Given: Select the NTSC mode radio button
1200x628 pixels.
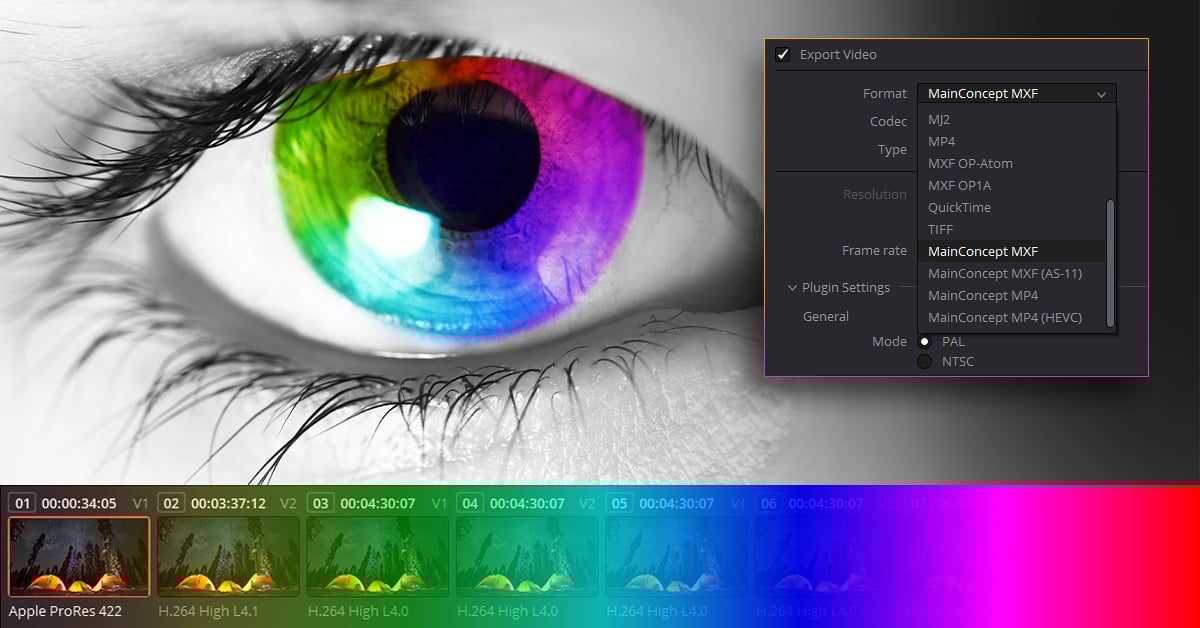Looking at the screenshot, I should pos(923,362).
